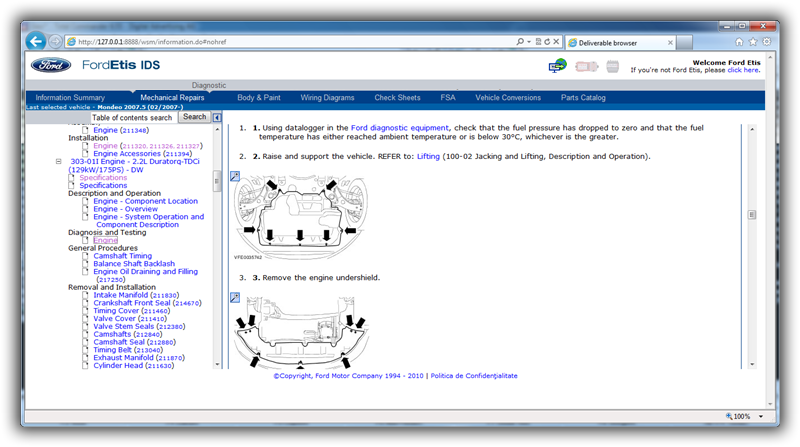
Task: Go back using the browser back arrow
Action: 37,41
